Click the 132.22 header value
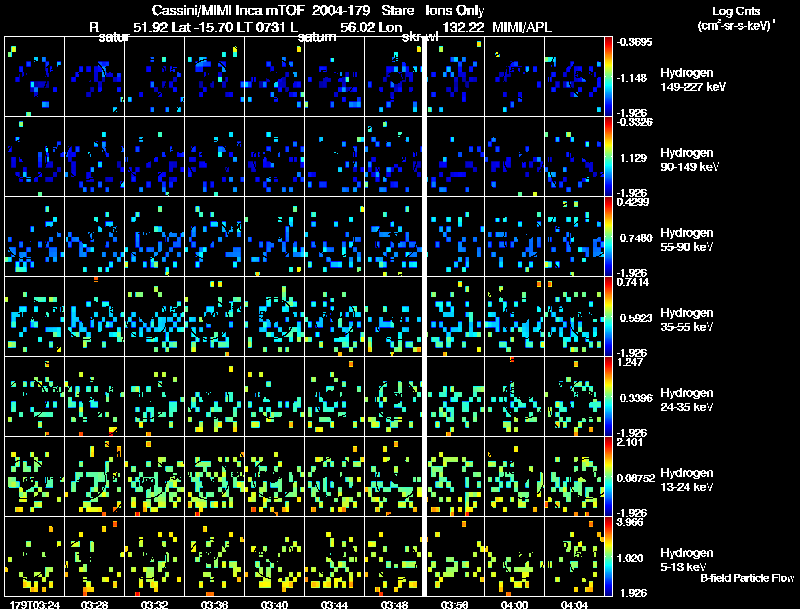 coord(463,27)
